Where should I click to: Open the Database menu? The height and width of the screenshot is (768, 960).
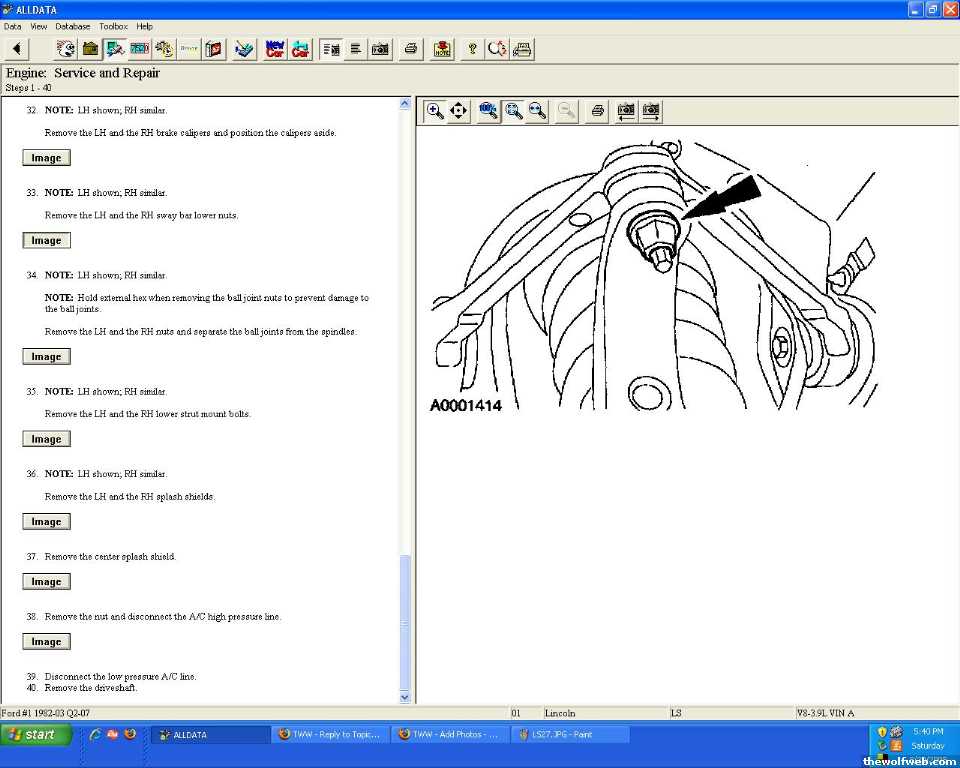72,26
